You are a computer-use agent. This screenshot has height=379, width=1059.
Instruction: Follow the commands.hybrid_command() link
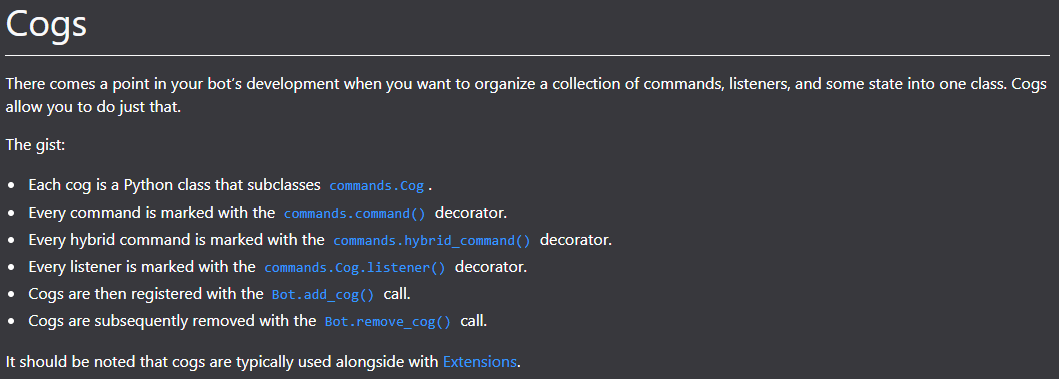point(432,241)
